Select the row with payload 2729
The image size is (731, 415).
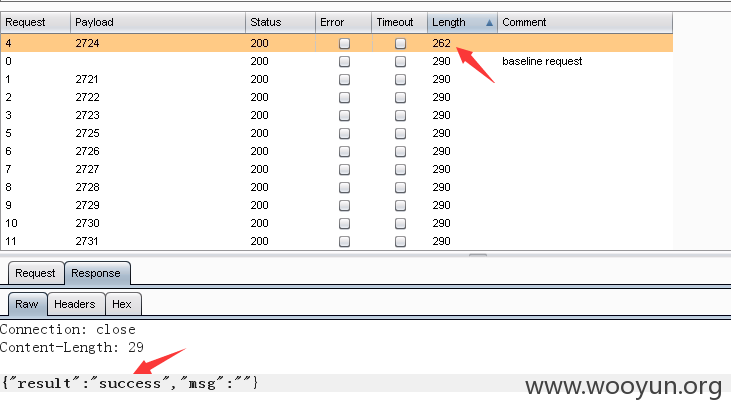[337, 205]
